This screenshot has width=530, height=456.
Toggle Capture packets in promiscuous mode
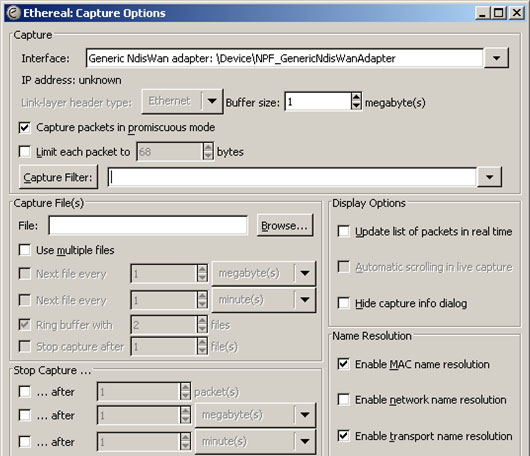24,128
